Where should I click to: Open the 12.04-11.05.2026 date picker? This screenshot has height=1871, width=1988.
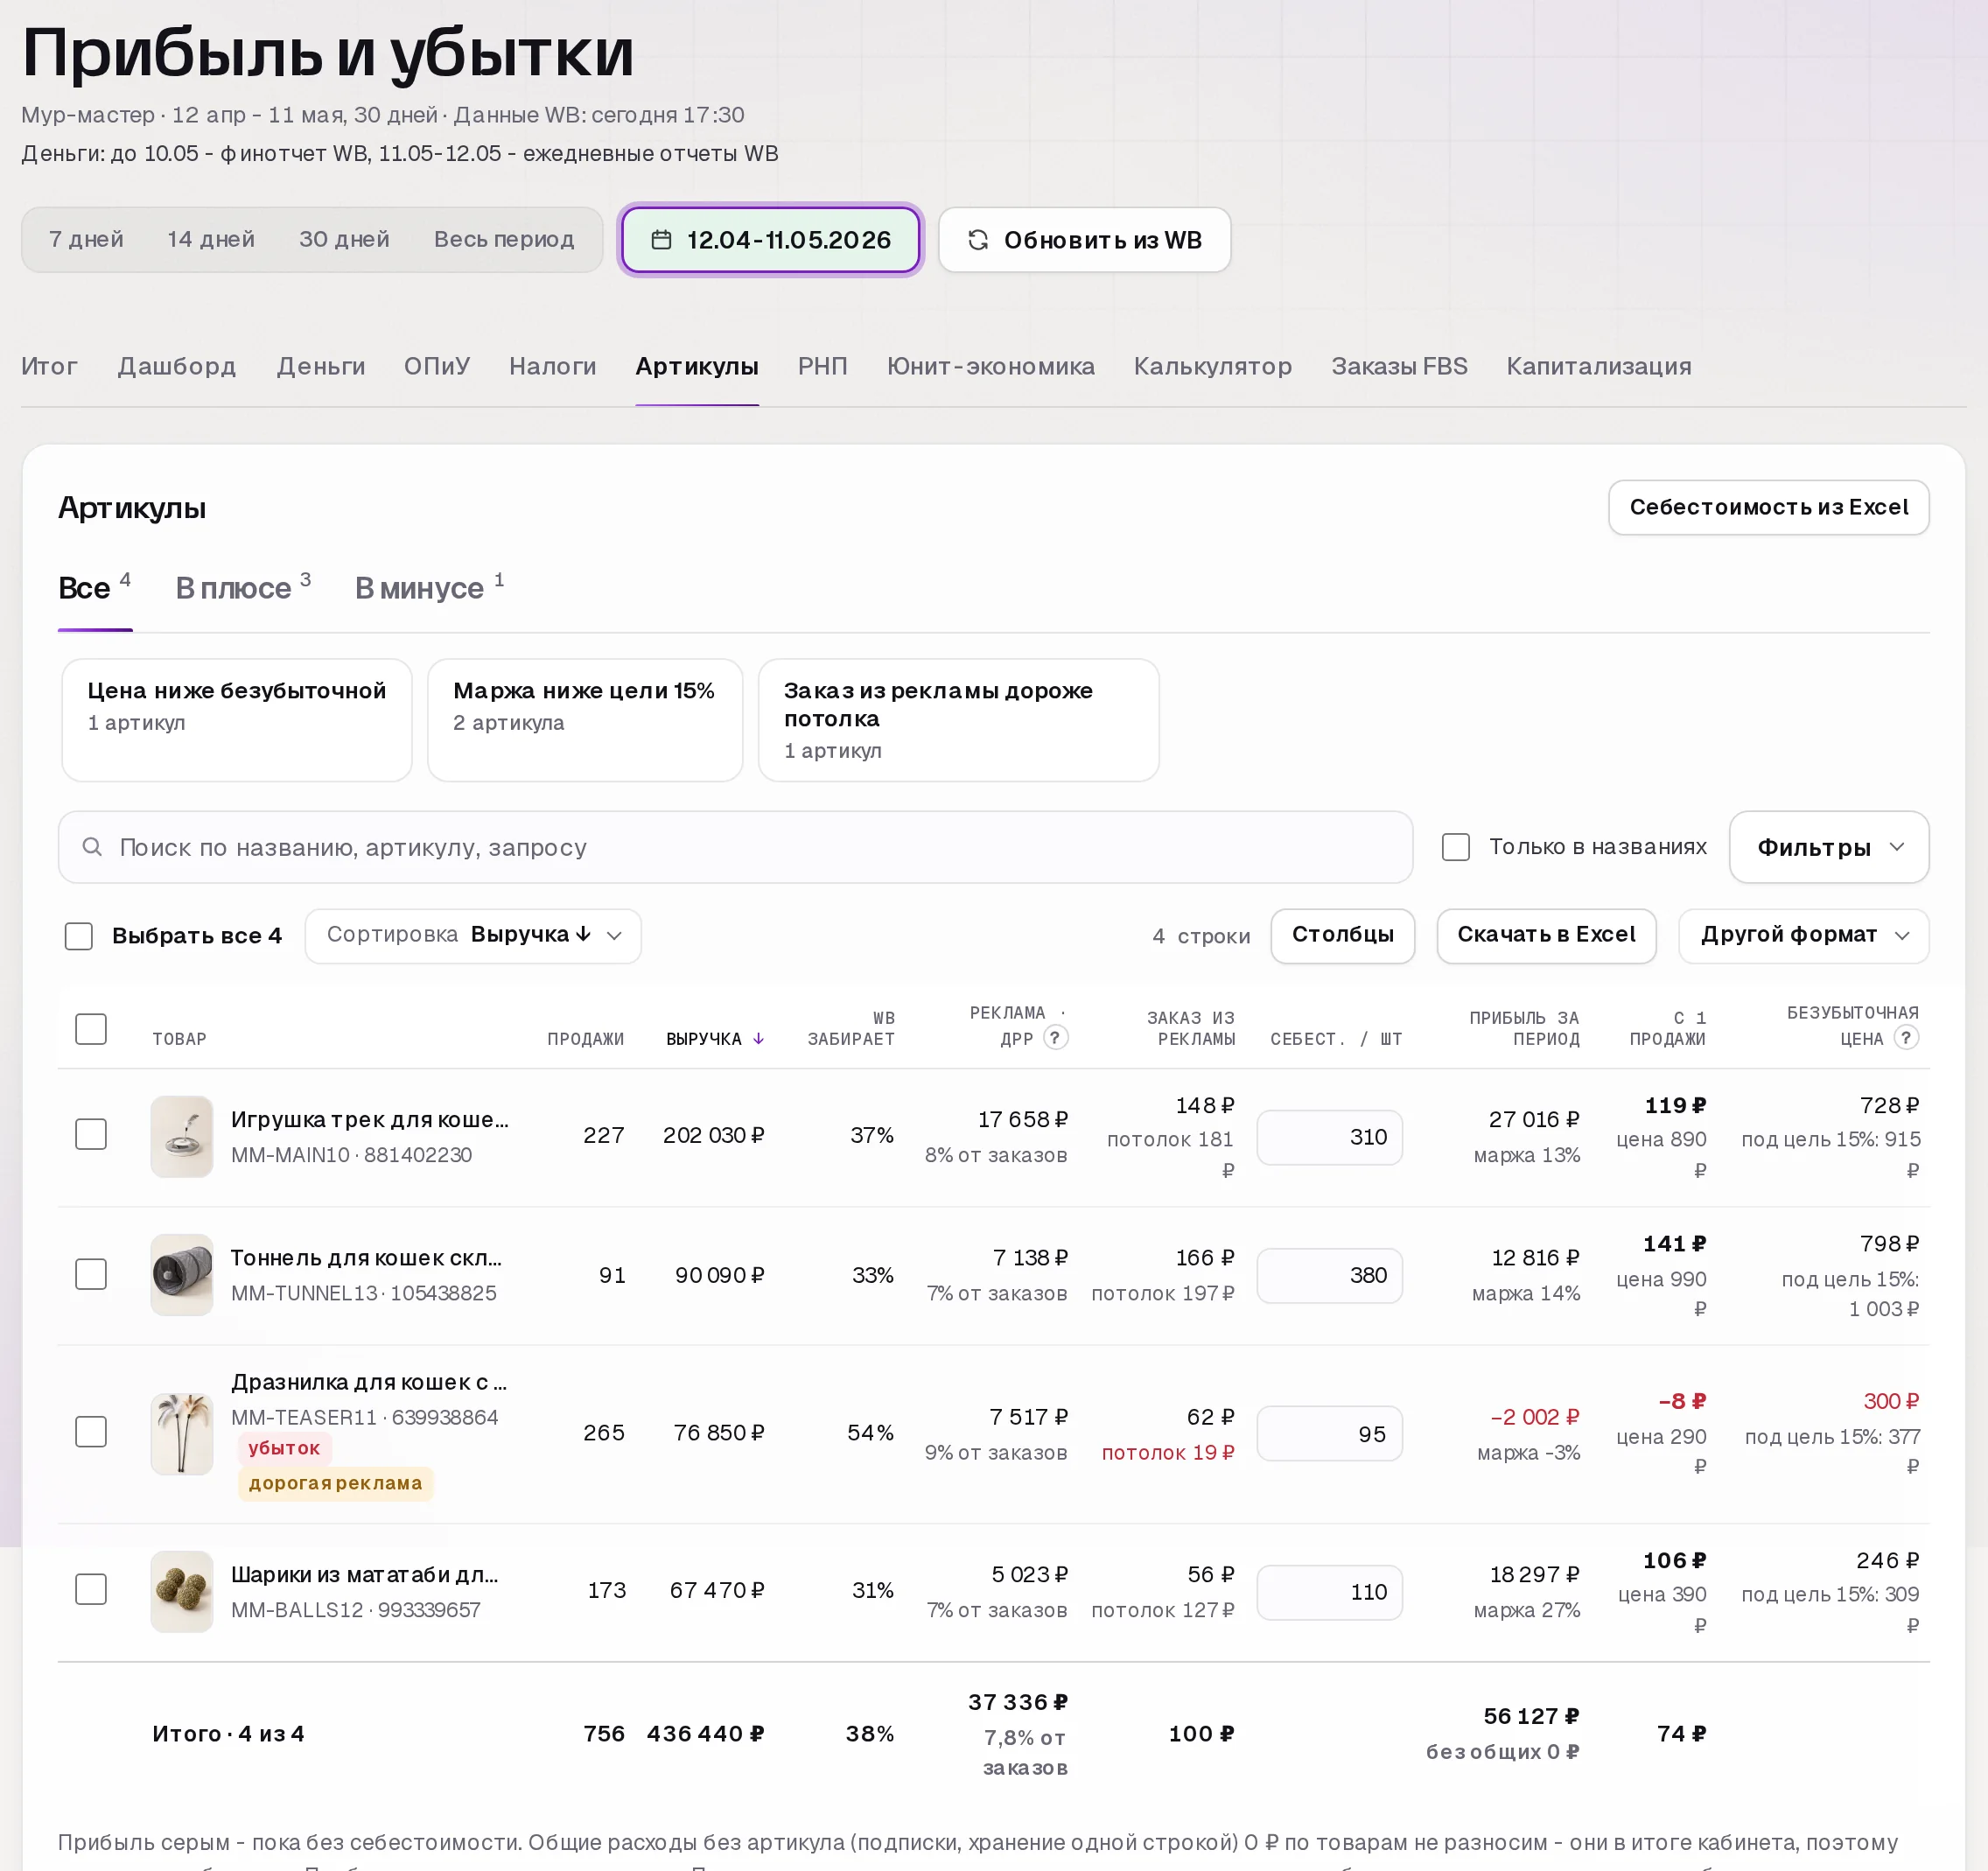pos(770,240)
